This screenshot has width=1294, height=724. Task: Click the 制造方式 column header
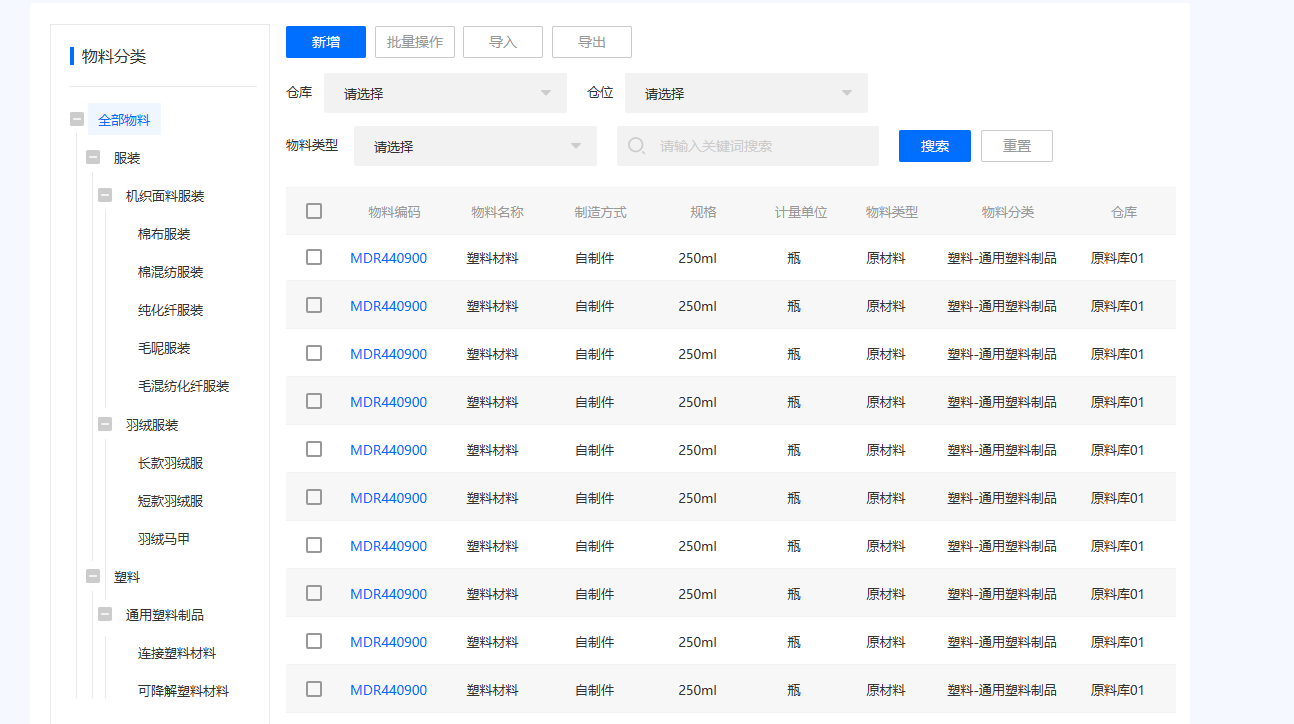tap(600, 212)
